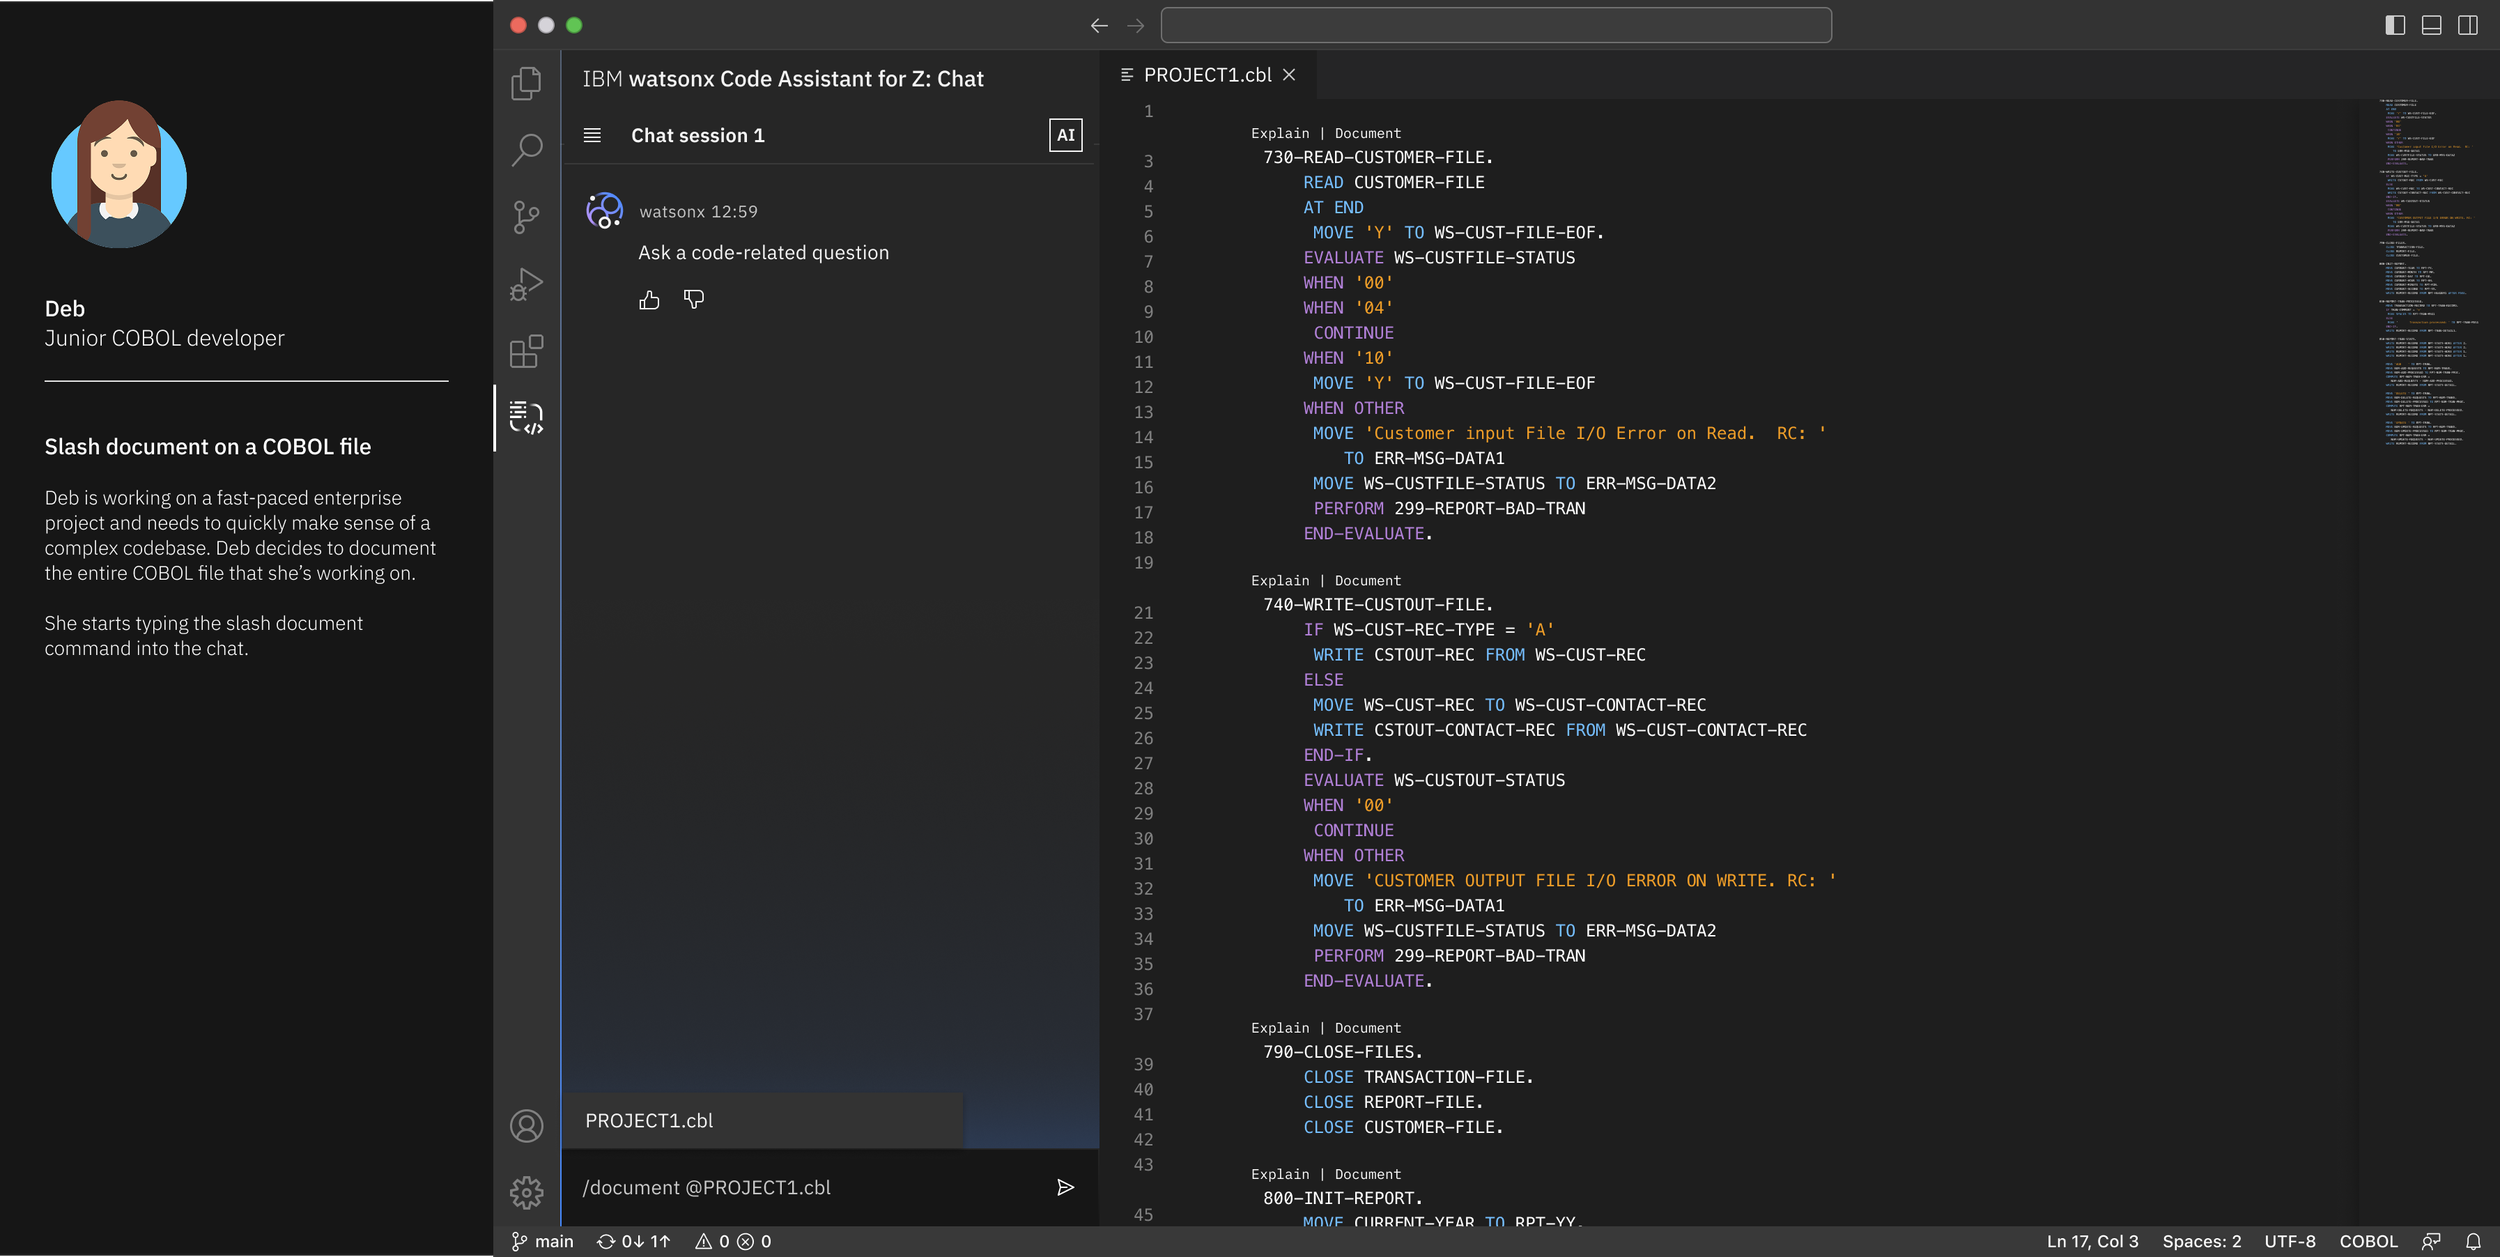Click 'READ CUSTOMER-FILE' code line
The height and width of the screenshot is (1257, 2500).
[1393, 182]
